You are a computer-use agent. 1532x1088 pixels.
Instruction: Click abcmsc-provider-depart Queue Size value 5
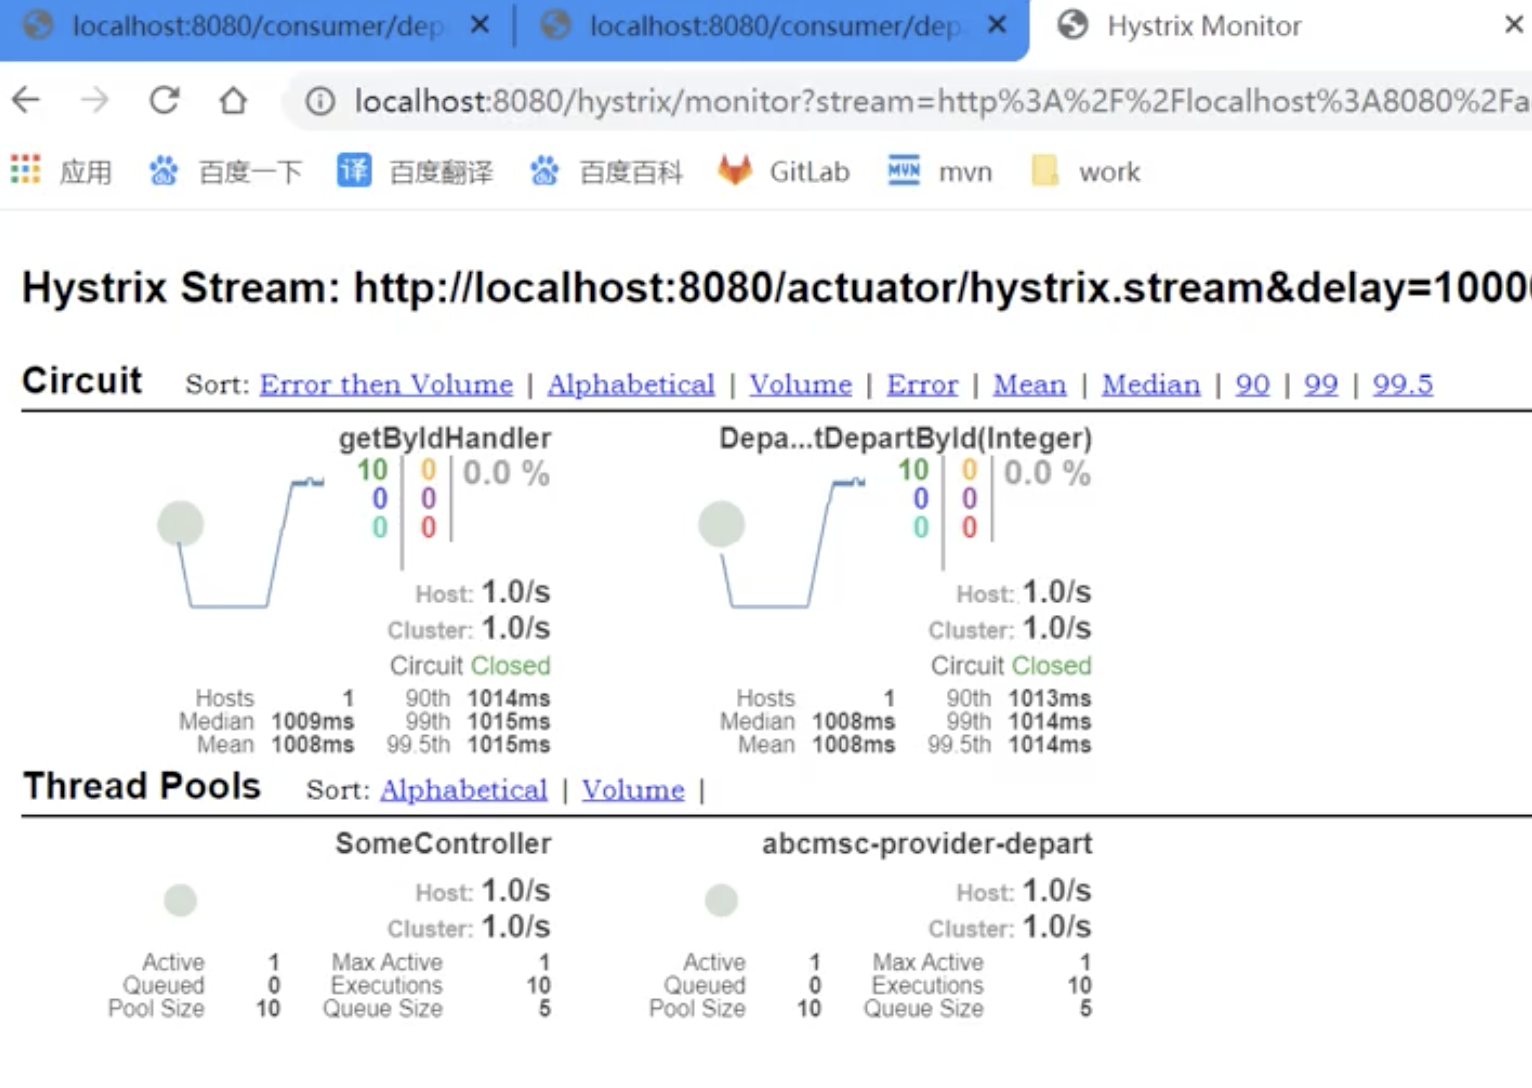1085,1009
